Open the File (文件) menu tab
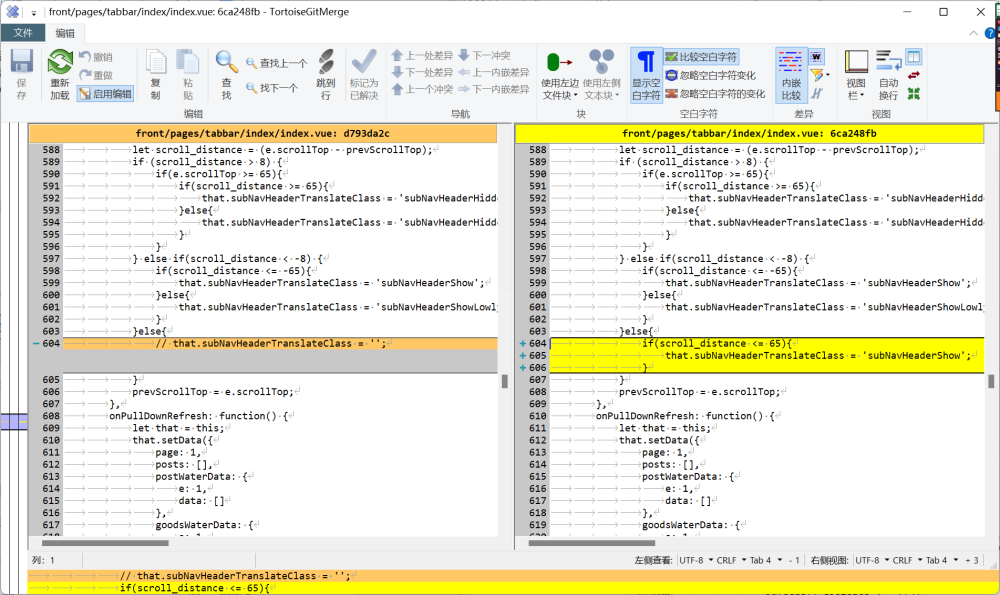Screen dimensions: 1000x595 23,33
